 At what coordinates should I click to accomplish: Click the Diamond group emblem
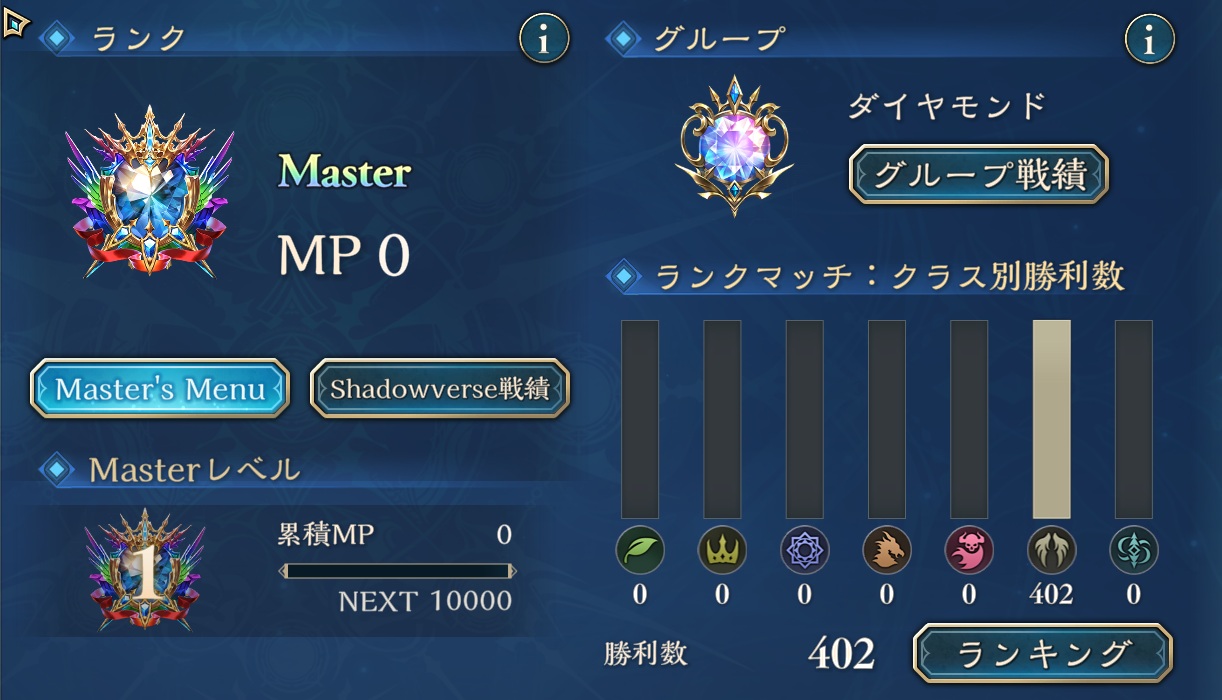tap(735, 146)
